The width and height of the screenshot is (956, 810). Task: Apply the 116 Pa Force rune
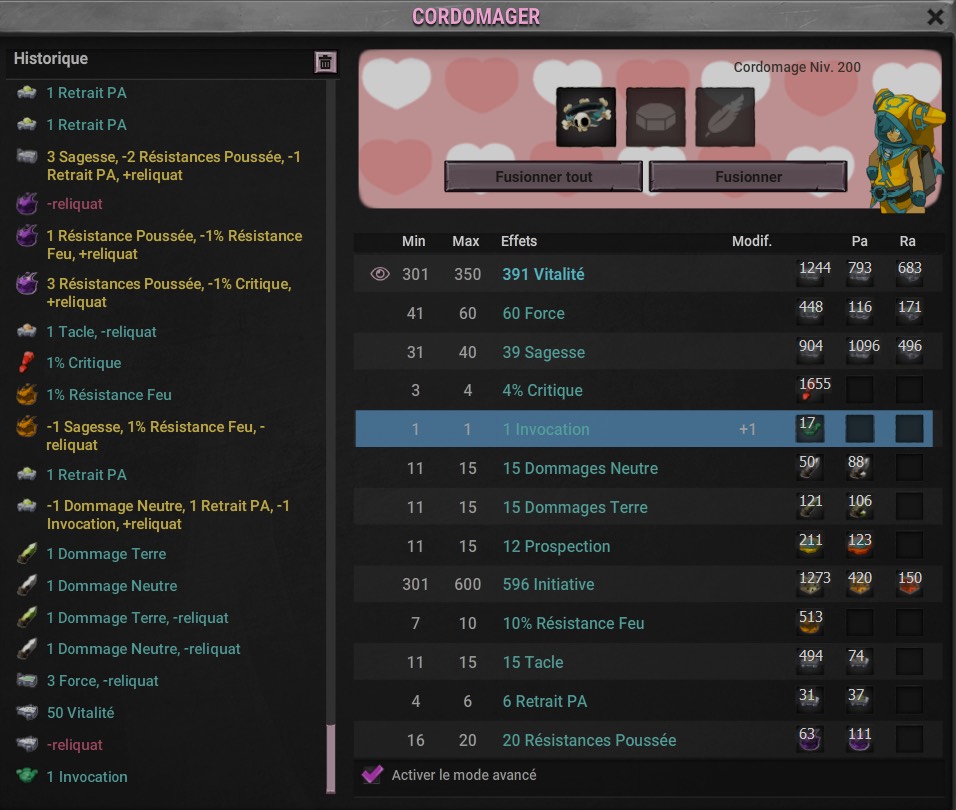860,313
